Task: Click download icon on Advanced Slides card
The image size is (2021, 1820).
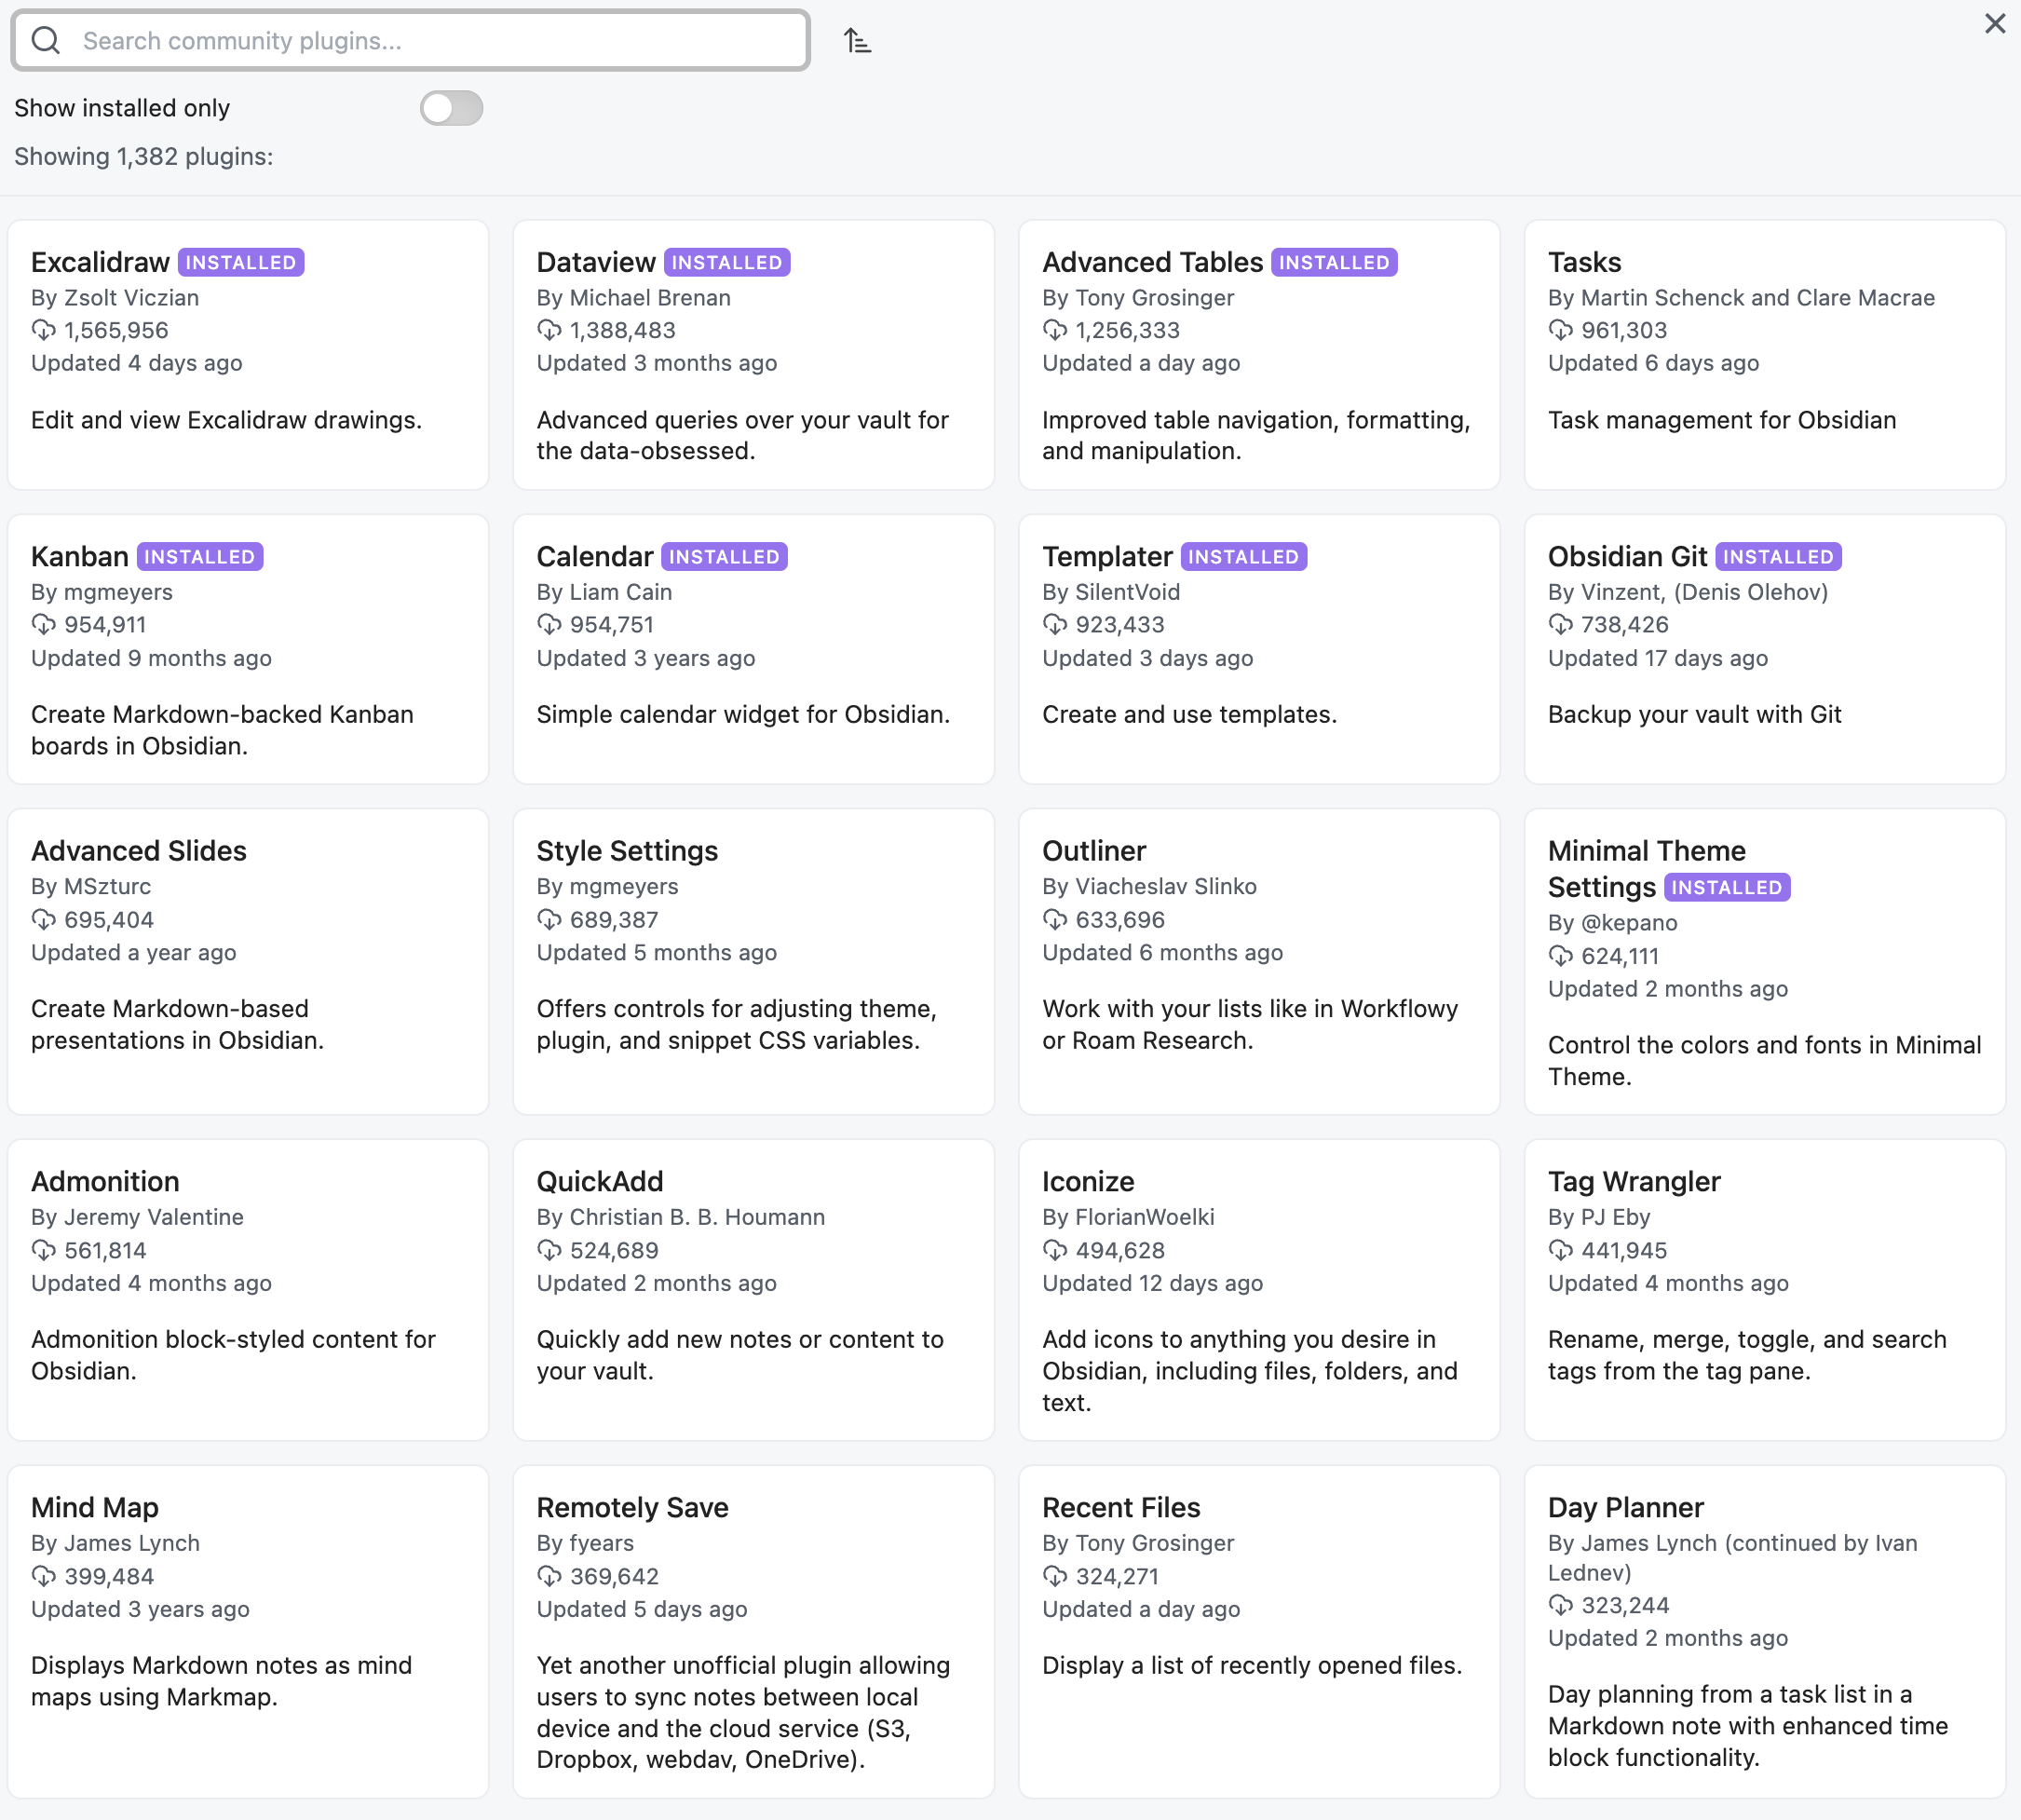Action: [43, 920]
